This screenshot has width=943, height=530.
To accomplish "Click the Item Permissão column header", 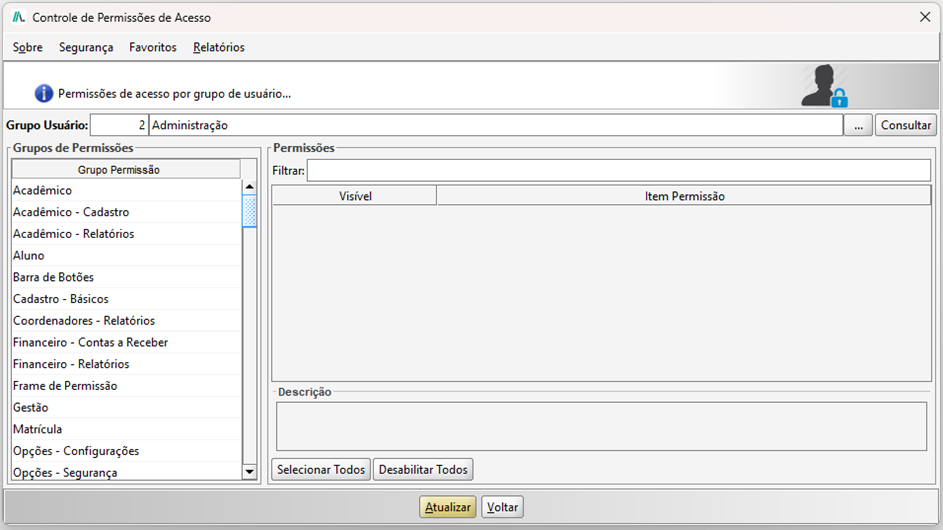I will 684,196.
